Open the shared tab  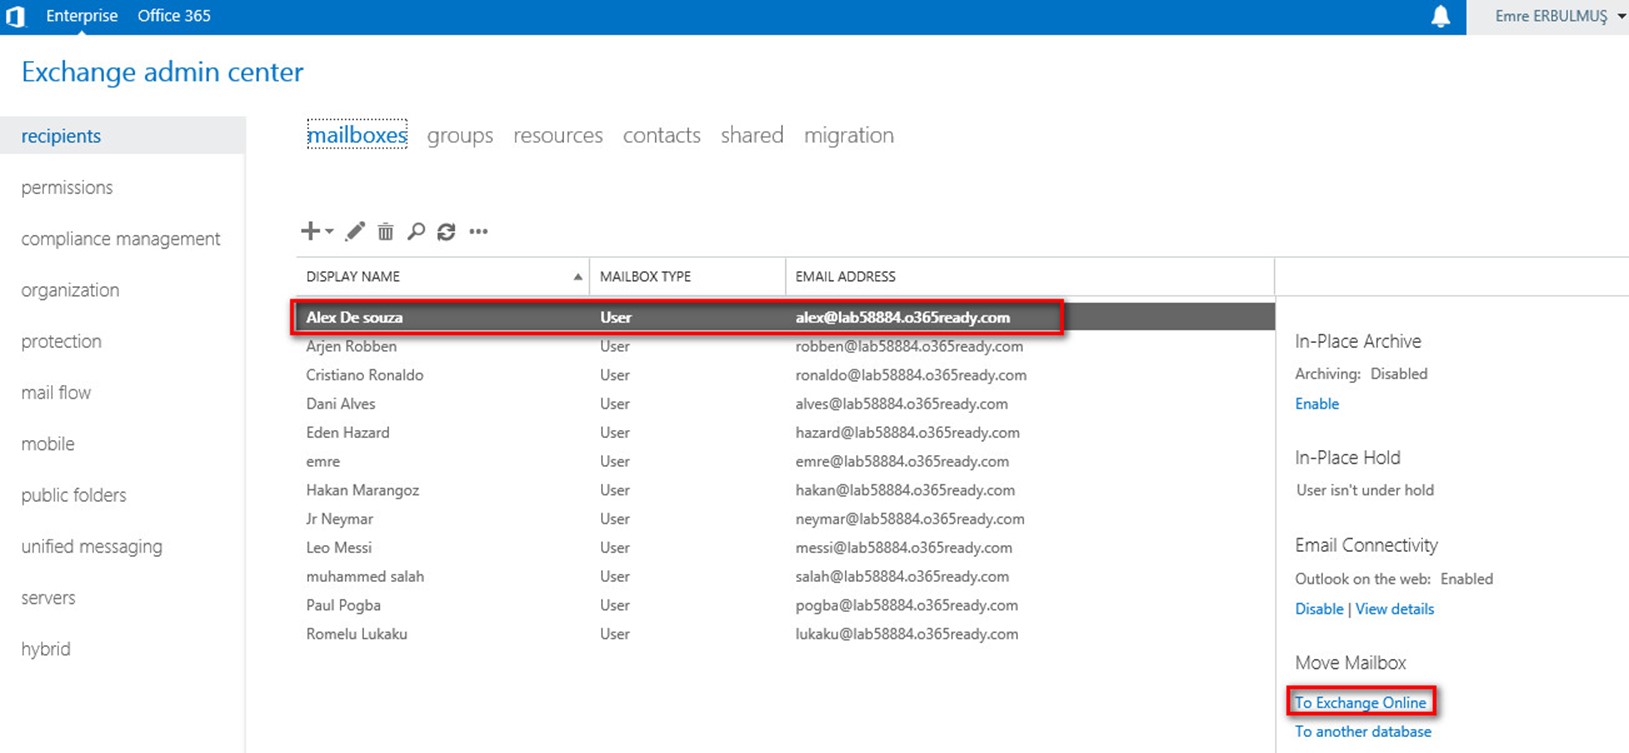coord(752,135)
